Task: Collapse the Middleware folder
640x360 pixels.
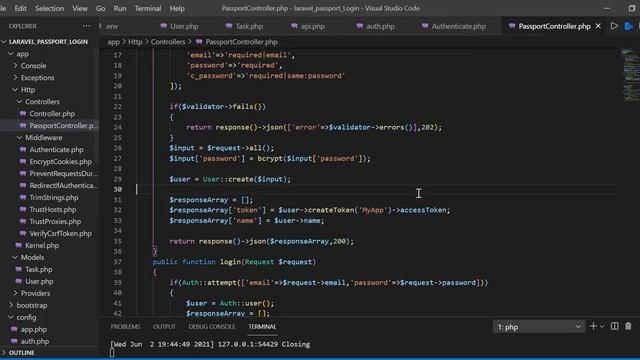Action: click(x=43, y=138)
